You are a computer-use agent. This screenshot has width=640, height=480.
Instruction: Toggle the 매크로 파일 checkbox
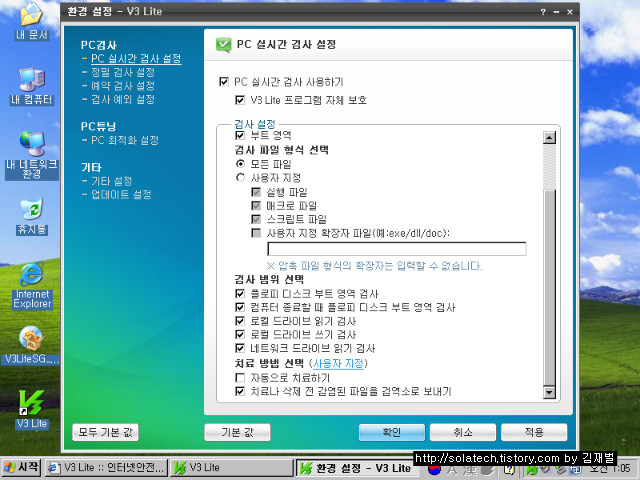tap(256, 205)
